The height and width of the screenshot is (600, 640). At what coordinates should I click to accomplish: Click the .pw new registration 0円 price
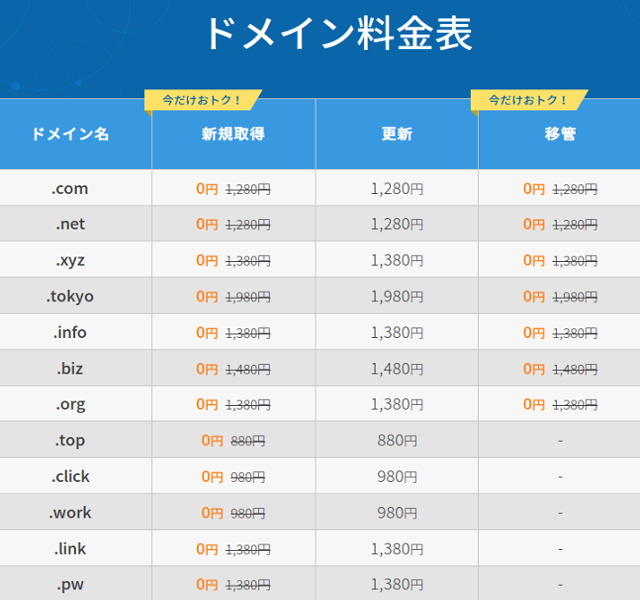coord(207,584)
